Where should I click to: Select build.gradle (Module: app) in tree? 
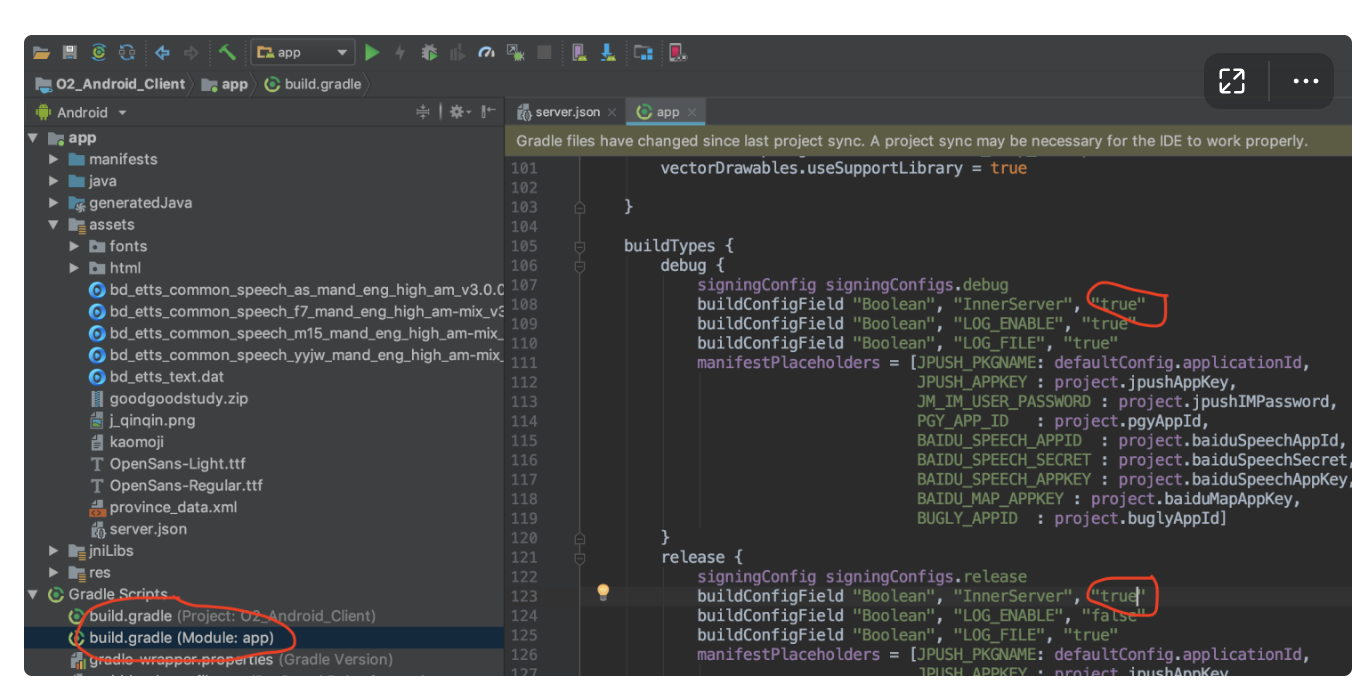(180, 638)
